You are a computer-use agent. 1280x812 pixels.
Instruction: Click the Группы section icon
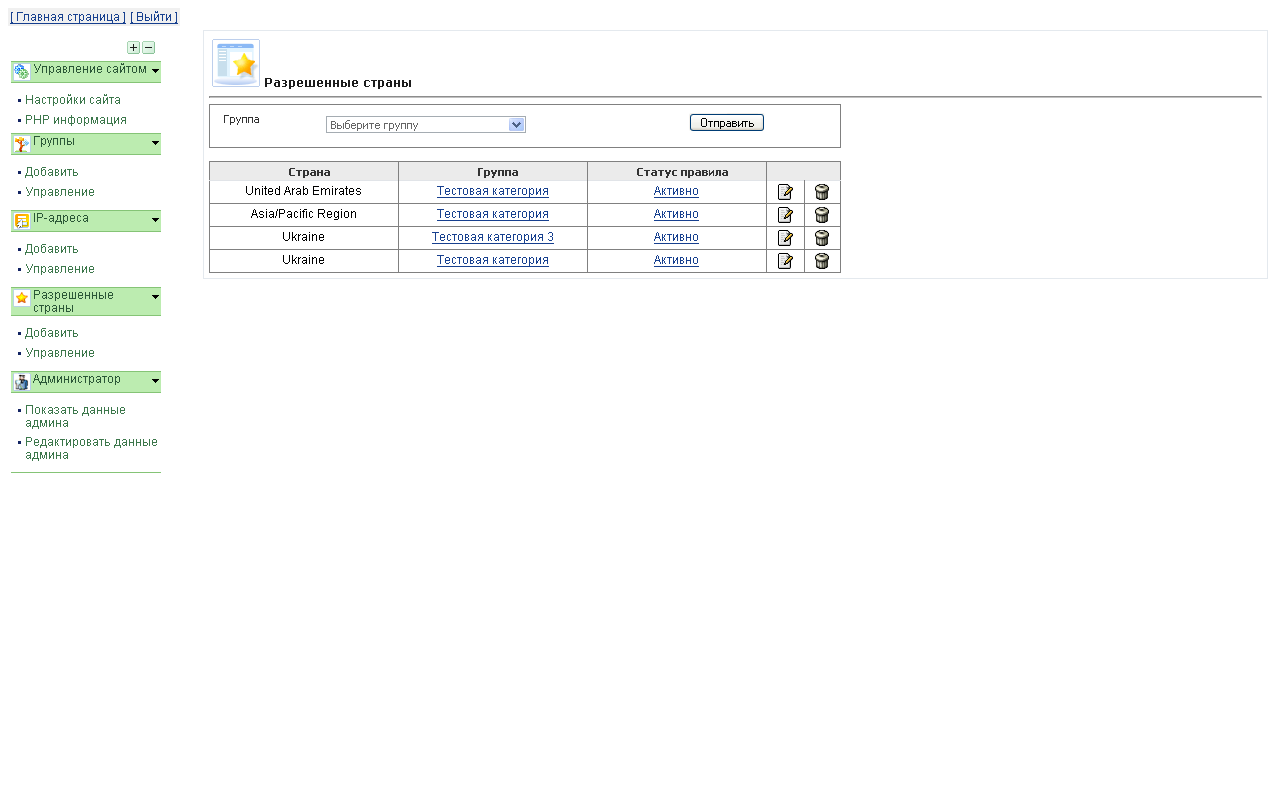pyautogui.click(x=21, y=144)
